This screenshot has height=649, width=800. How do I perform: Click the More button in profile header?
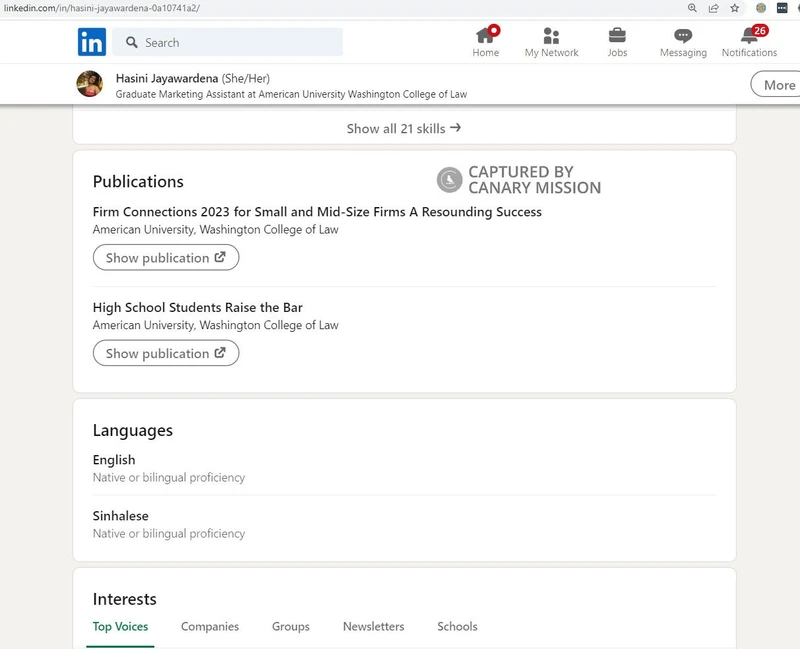point(776,85)
